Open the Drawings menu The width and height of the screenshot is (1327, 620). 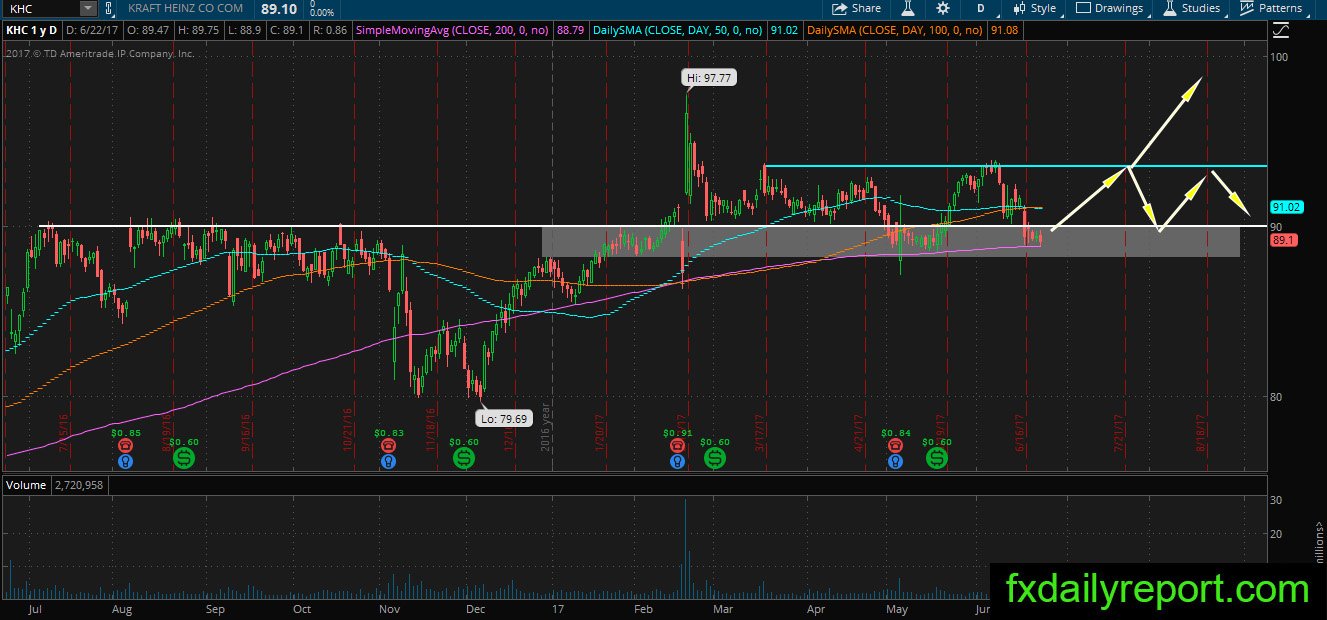[1110, 8]
